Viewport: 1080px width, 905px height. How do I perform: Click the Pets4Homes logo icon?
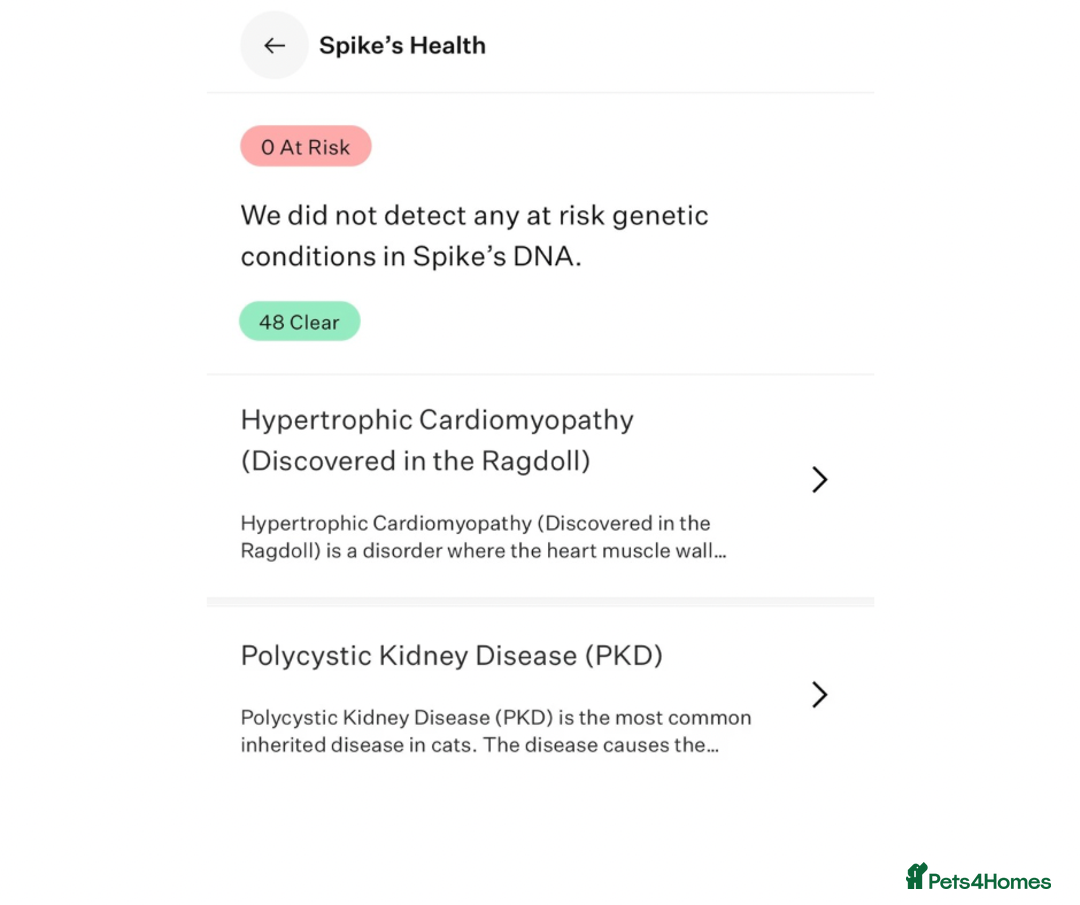point(916,877)
